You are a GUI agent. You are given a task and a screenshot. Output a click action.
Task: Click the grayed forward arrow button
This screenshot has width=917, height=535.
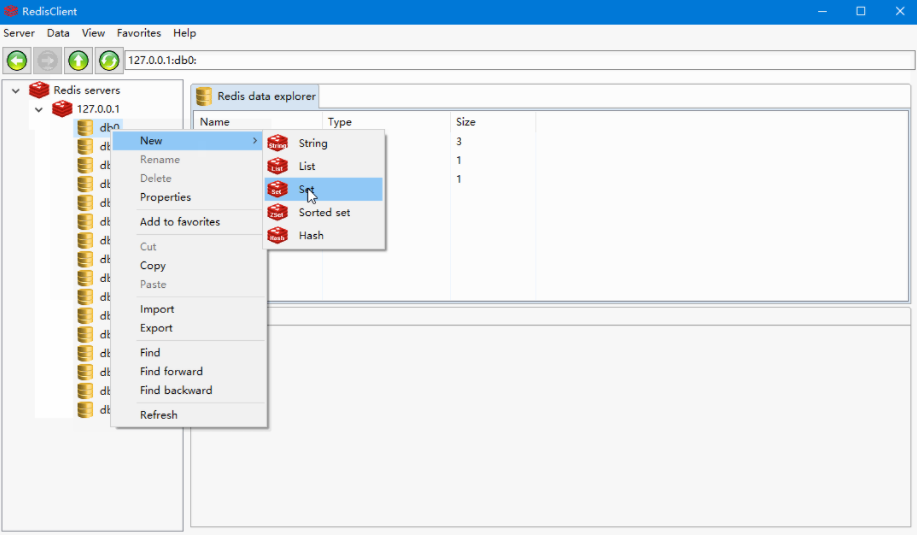(x=47, y=60)
